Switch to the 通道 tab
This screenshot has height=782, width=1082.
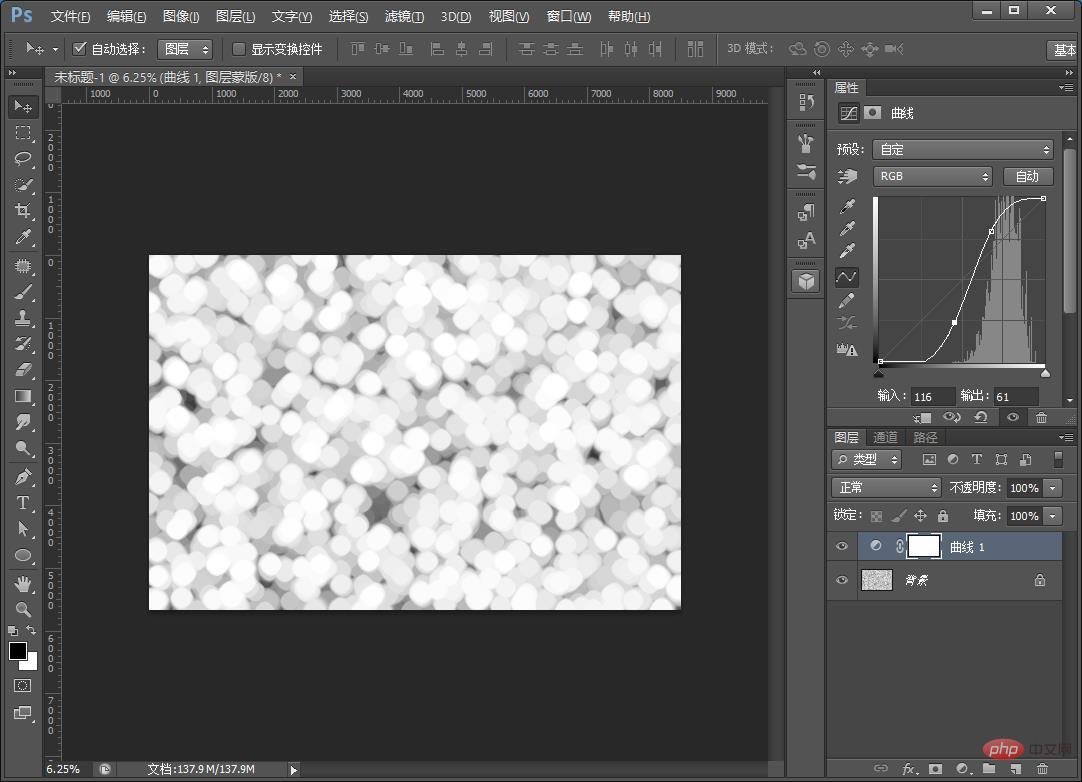885,437
